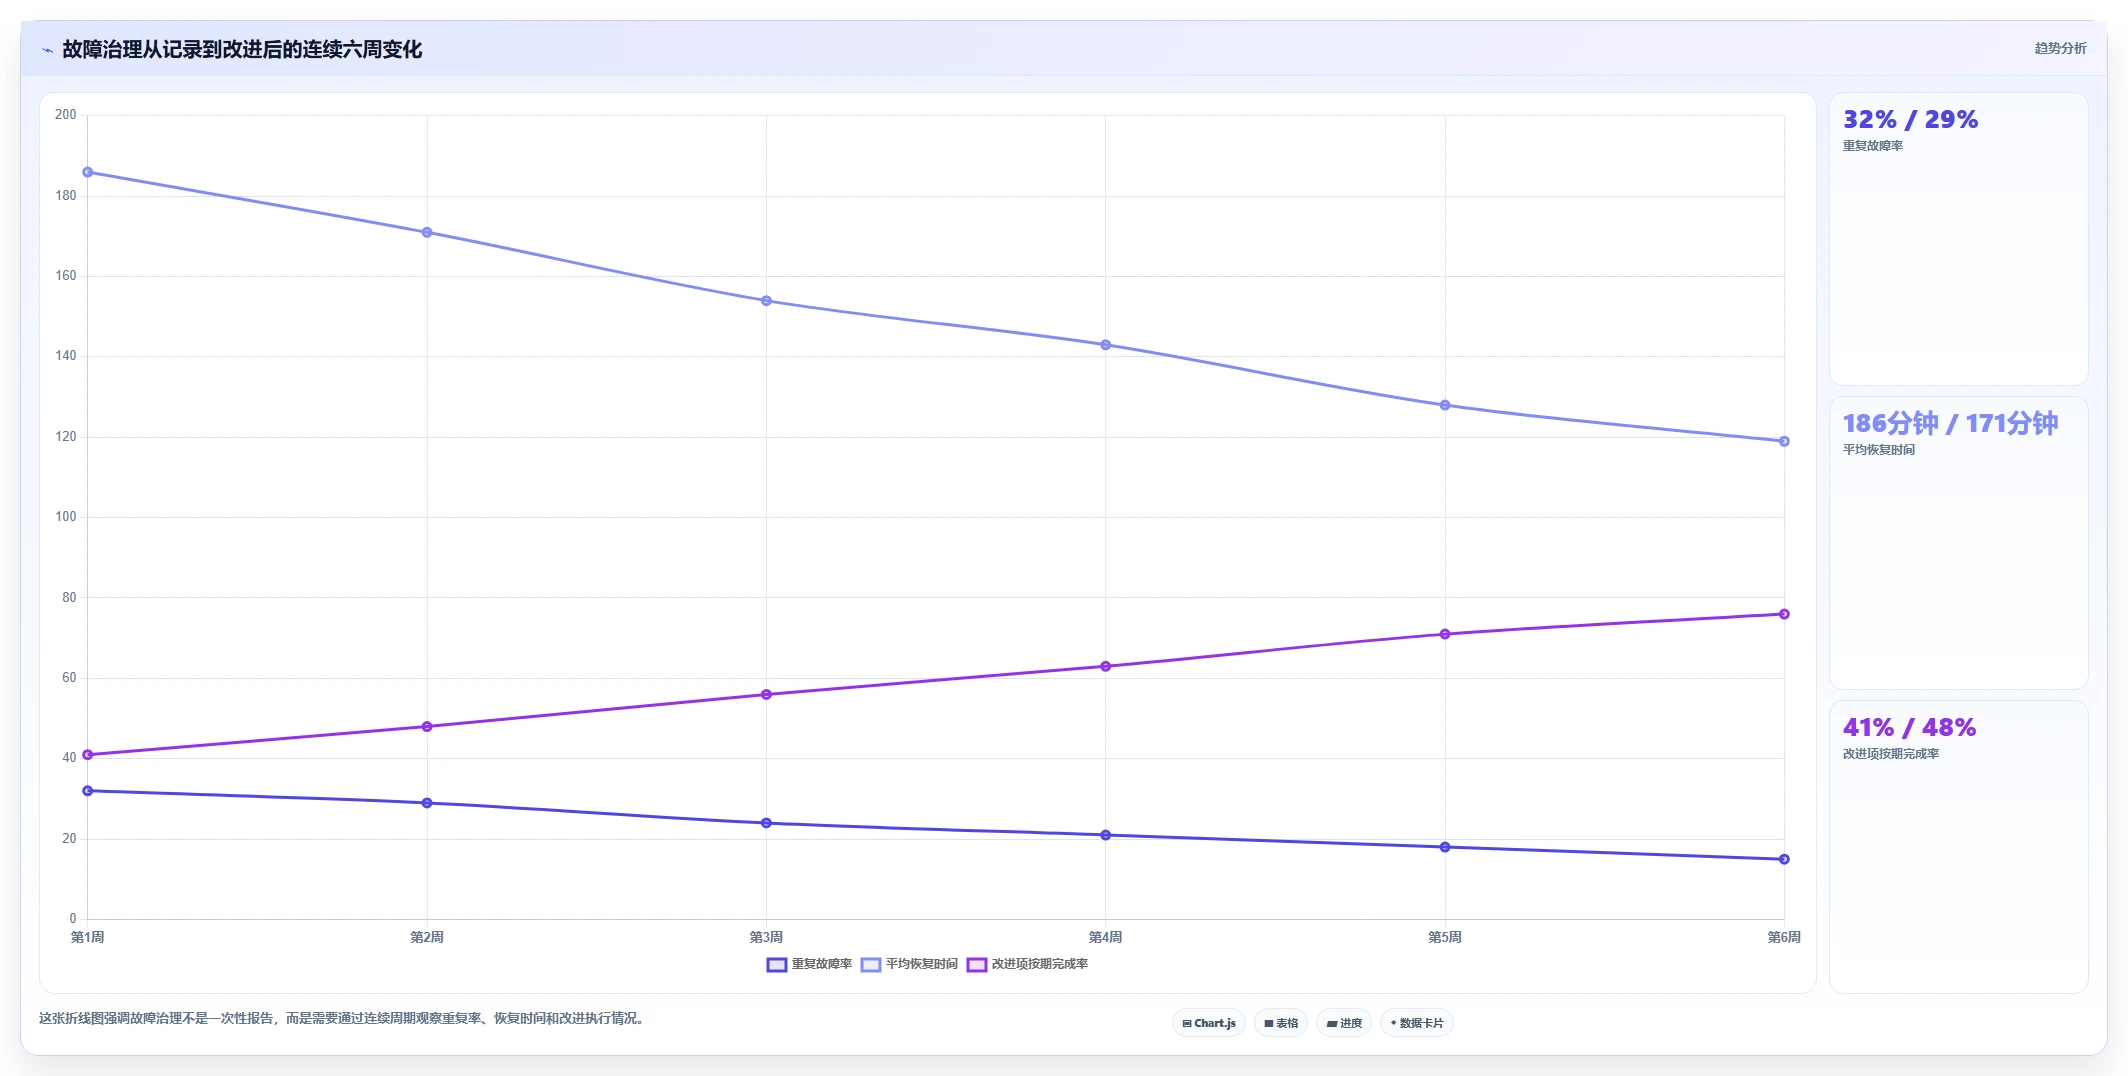This screenshot has width=2128, height=1076.
Task: Click the 第4周 重复故障率 data point
Action: pos(1105,835)
